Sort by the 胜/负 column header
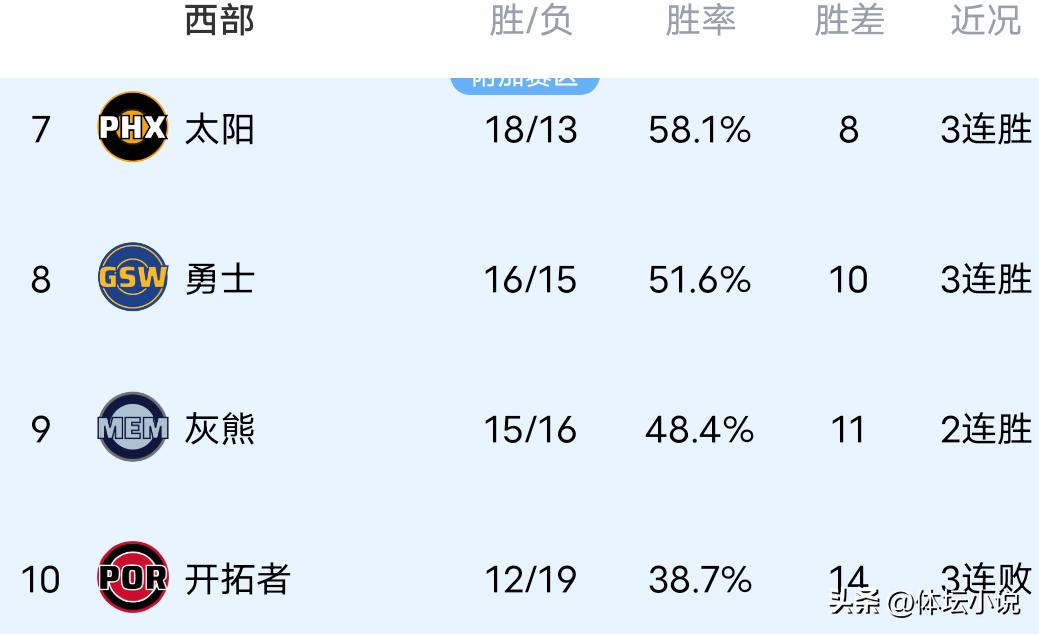The height and width of the screenshot is (634, 1039). [x=530, y=20]
